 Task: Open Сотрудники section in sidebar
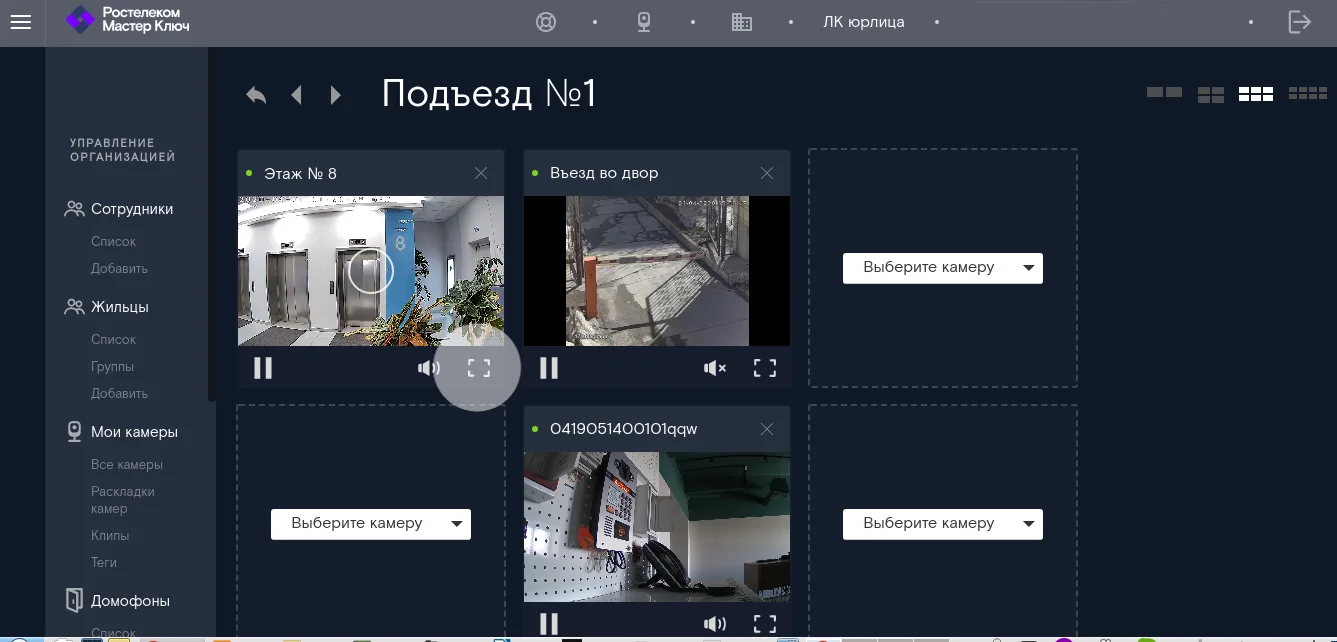132,209
